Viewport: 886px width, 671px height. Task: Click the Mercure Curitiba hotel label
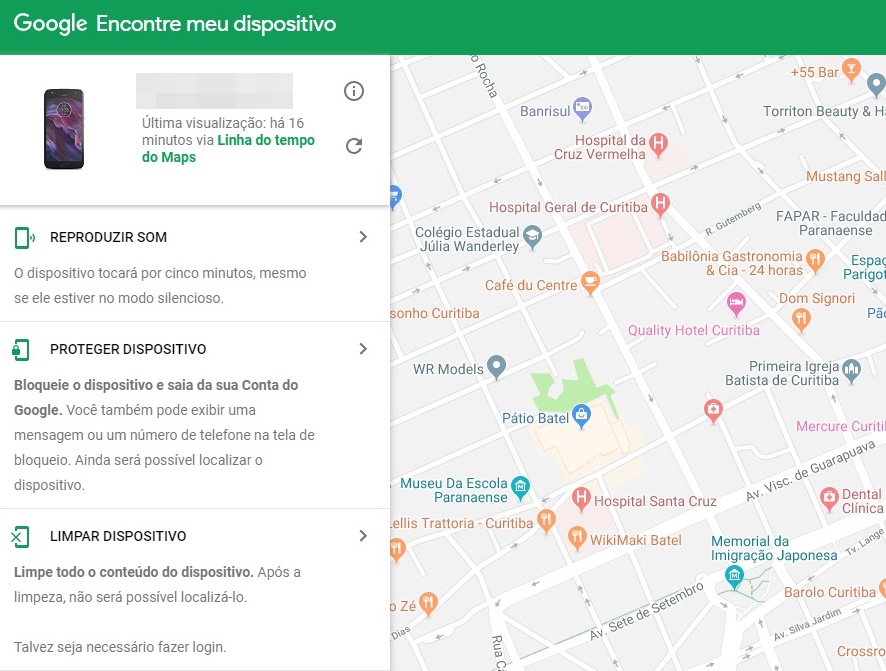[x=841, y=426]
